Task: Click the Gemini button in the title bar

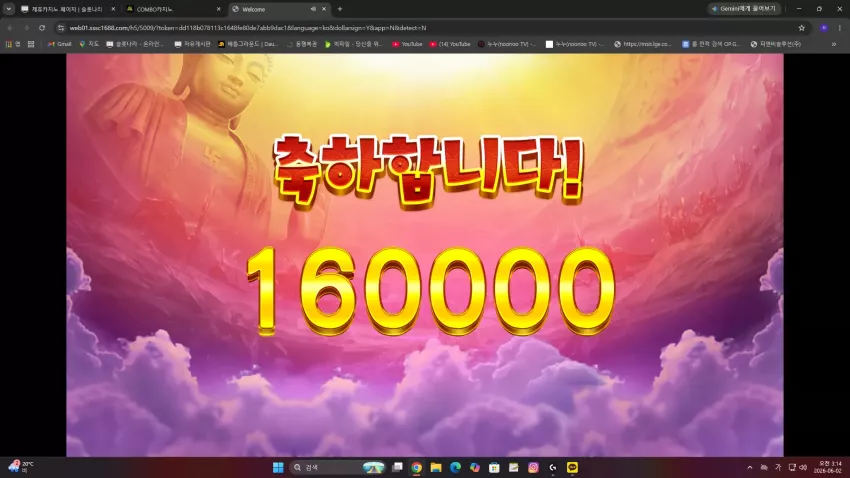Action: pos(745,9)
